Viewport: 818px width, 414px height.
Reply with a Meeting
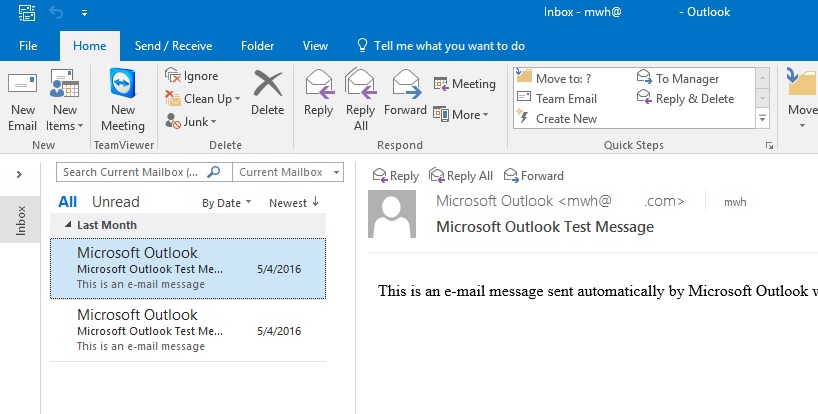[464, 83]
